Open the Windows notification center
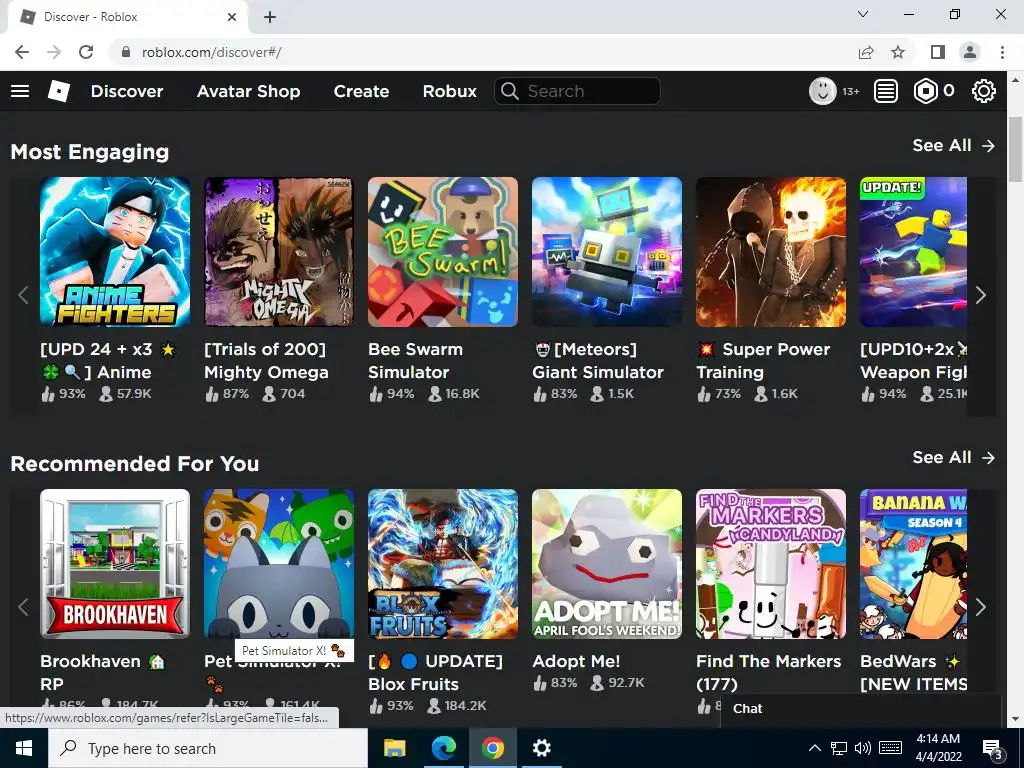This screenshot has width=1024, height=768. (x=993, y=748)
